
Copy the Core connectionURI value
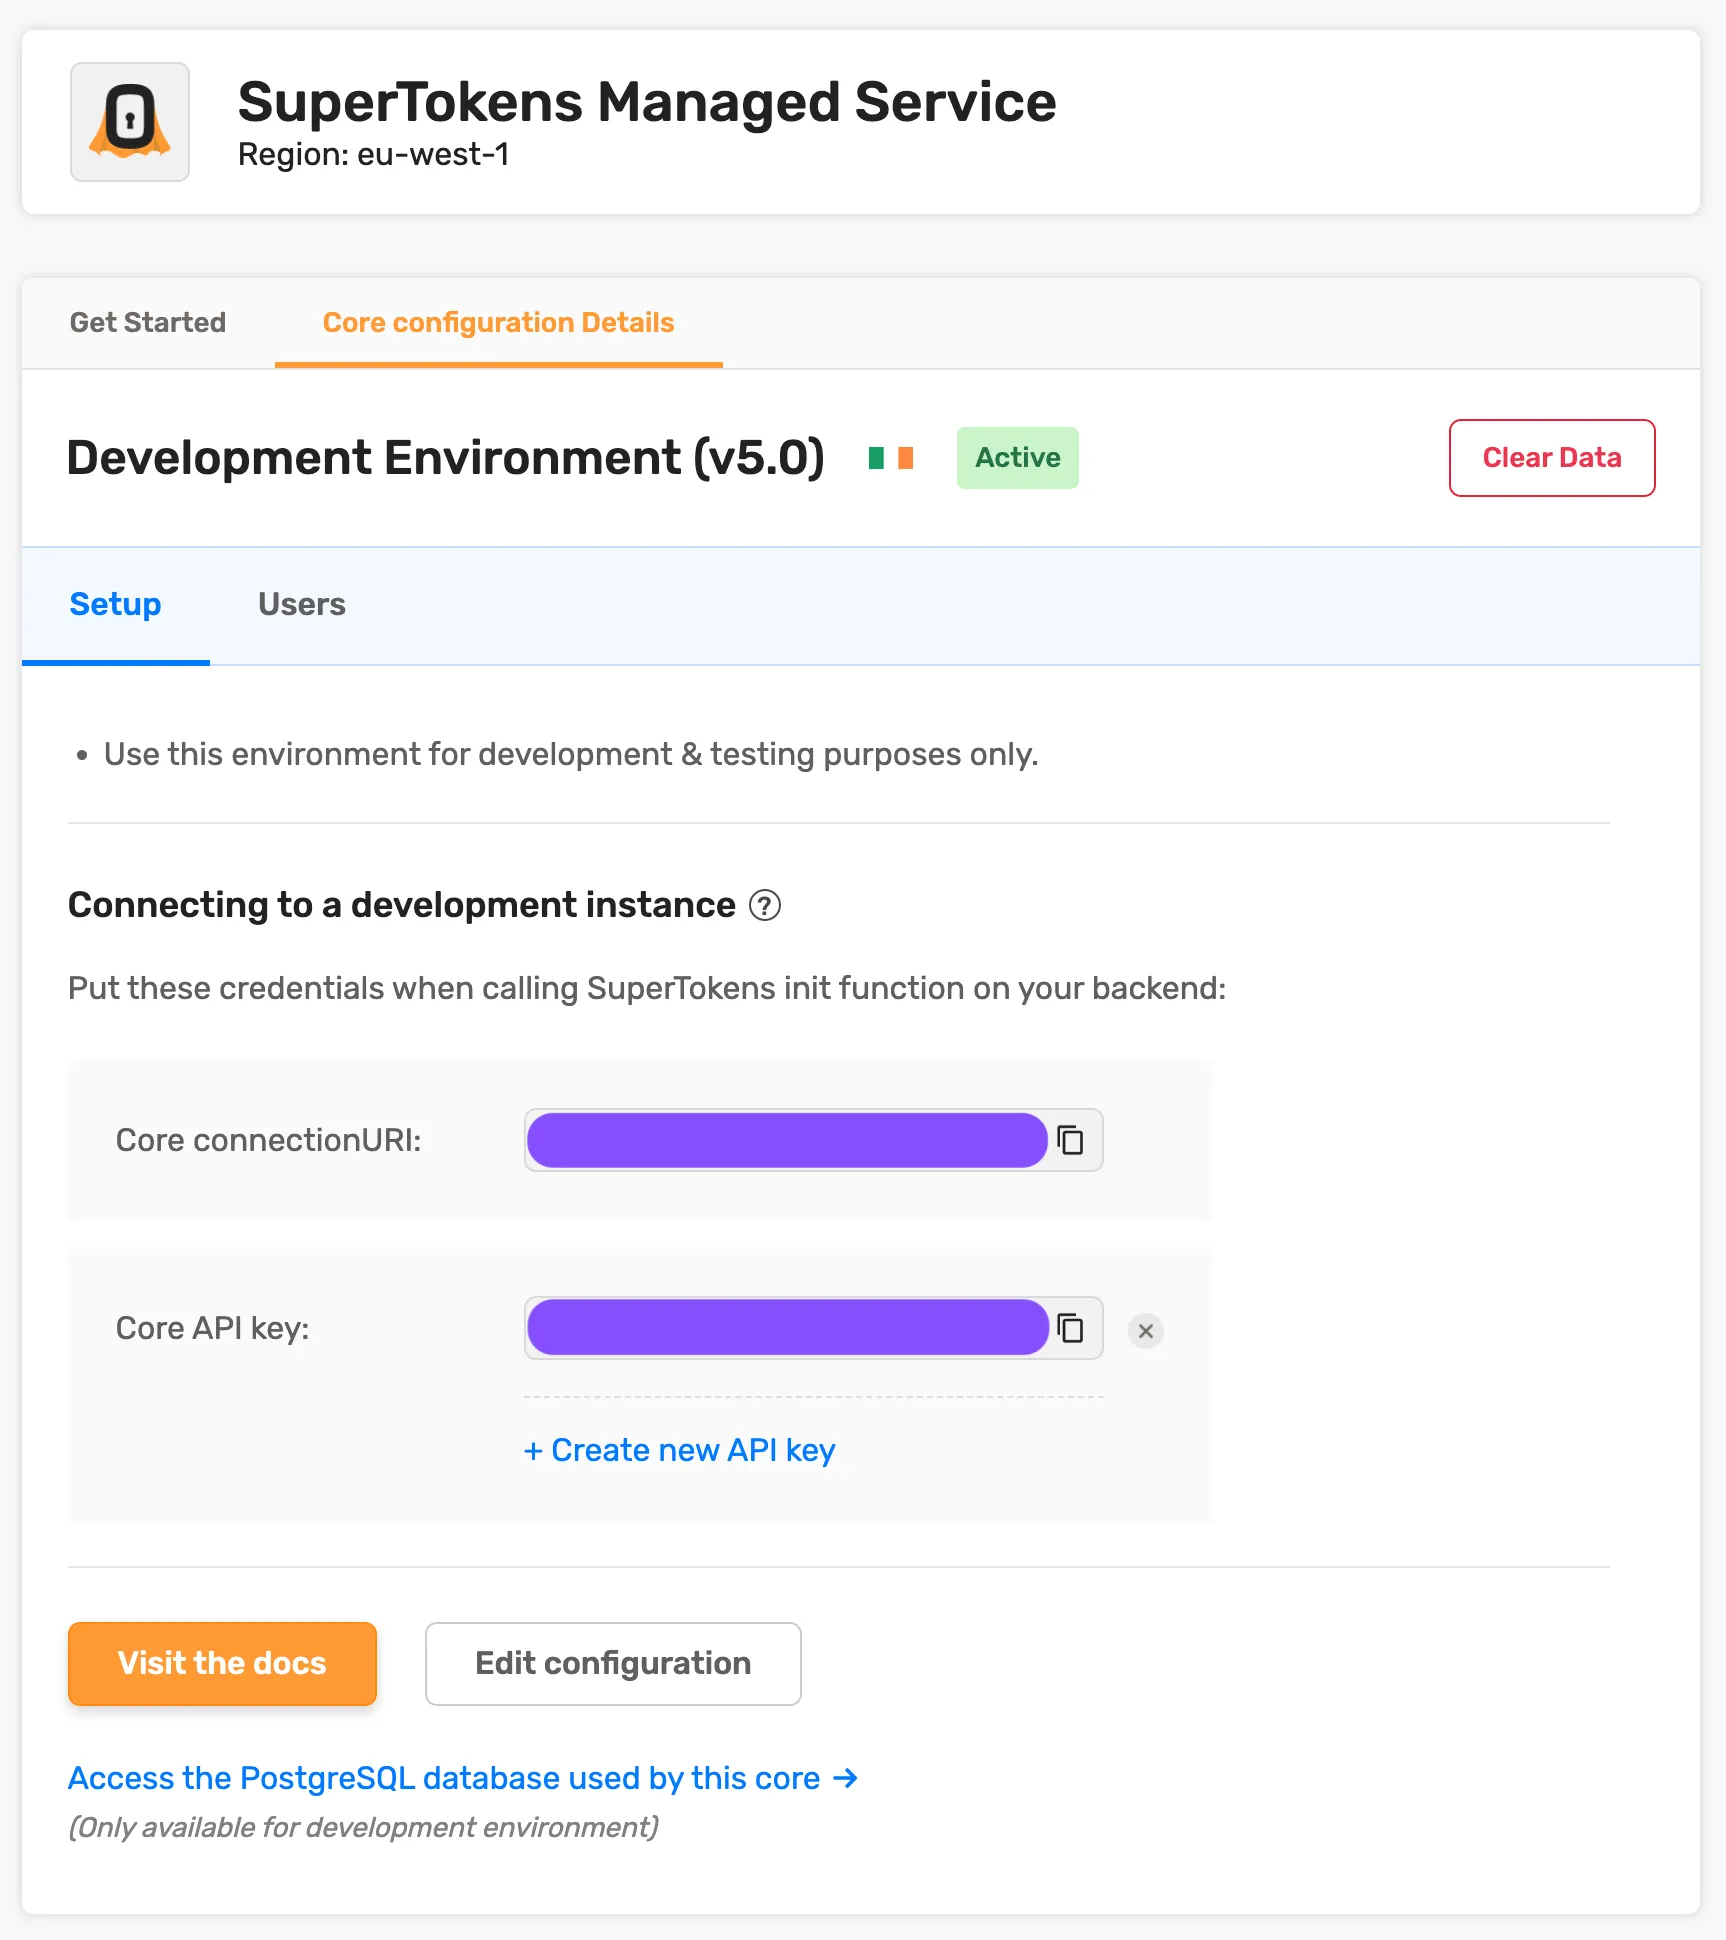click(1071, 1140)
